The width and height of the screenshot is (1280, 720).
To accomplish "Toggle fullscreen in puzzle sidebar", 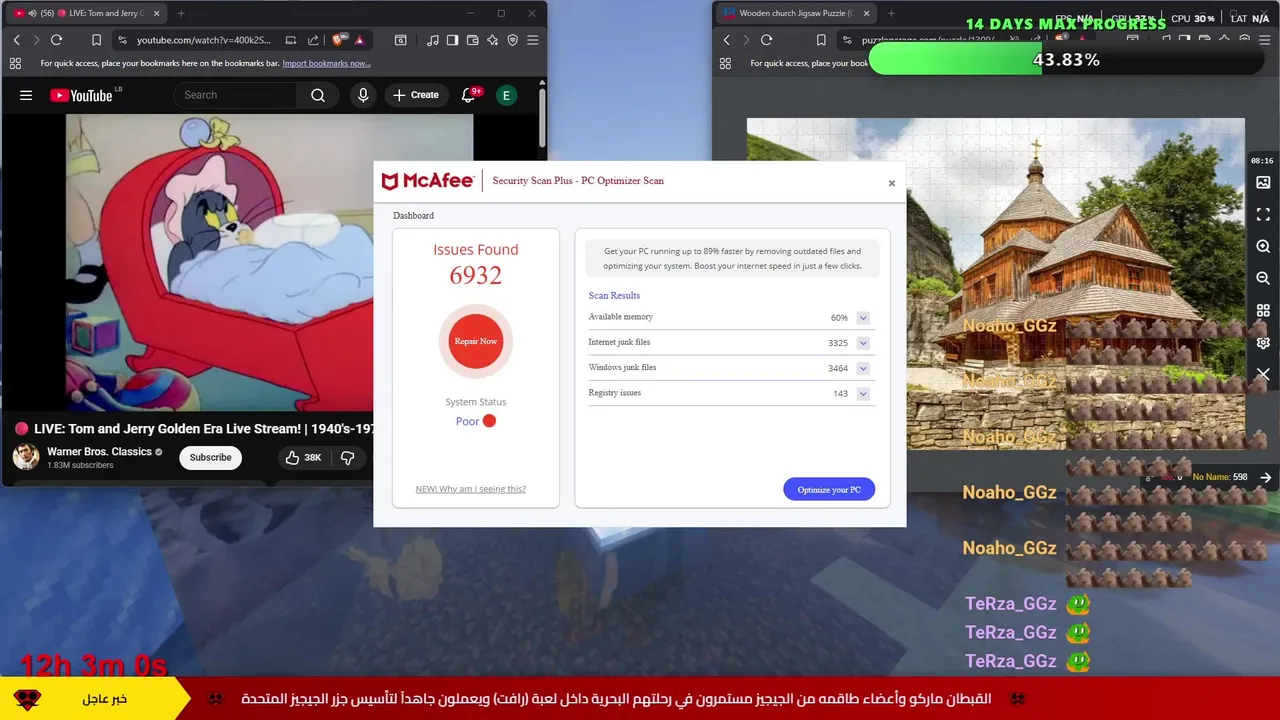I will point(1263,214).
